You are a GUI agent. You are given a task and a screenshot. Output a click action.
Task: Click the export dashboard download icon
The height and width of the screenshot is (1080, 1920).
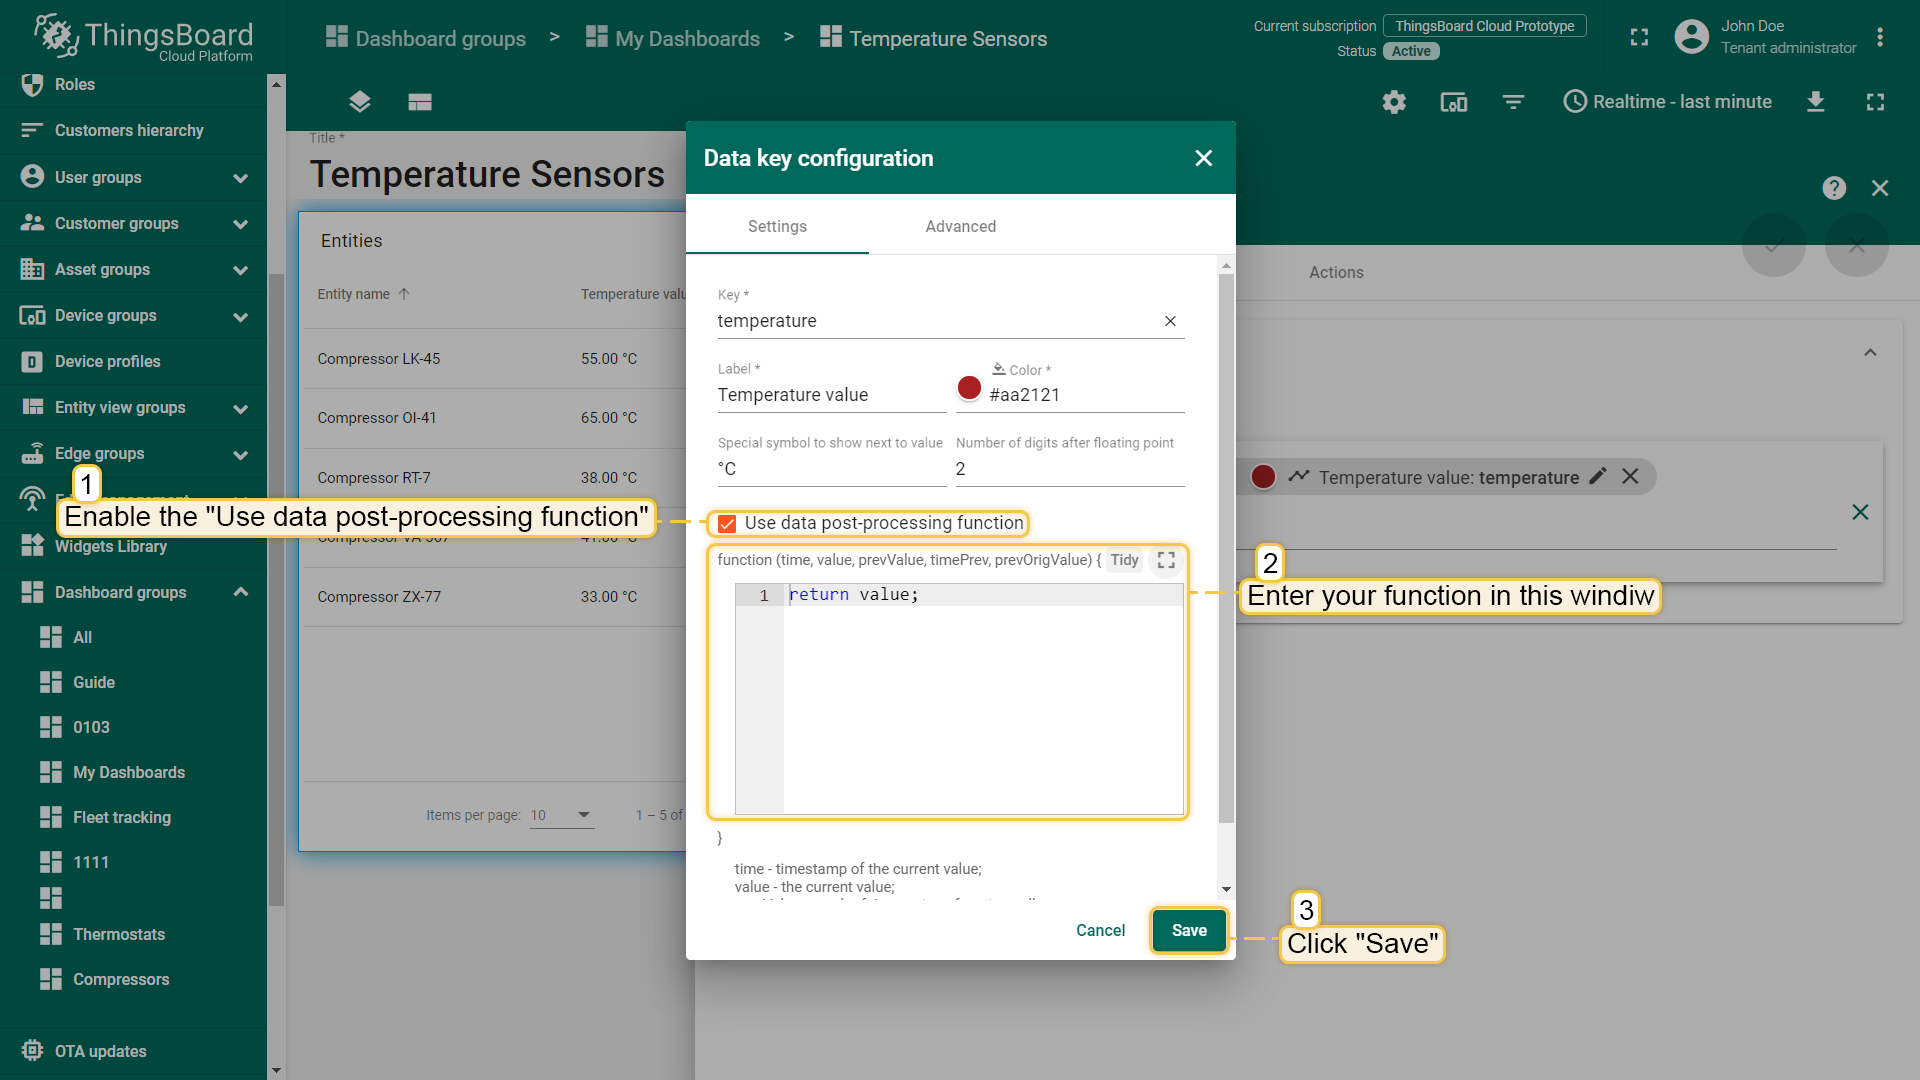1816,102
